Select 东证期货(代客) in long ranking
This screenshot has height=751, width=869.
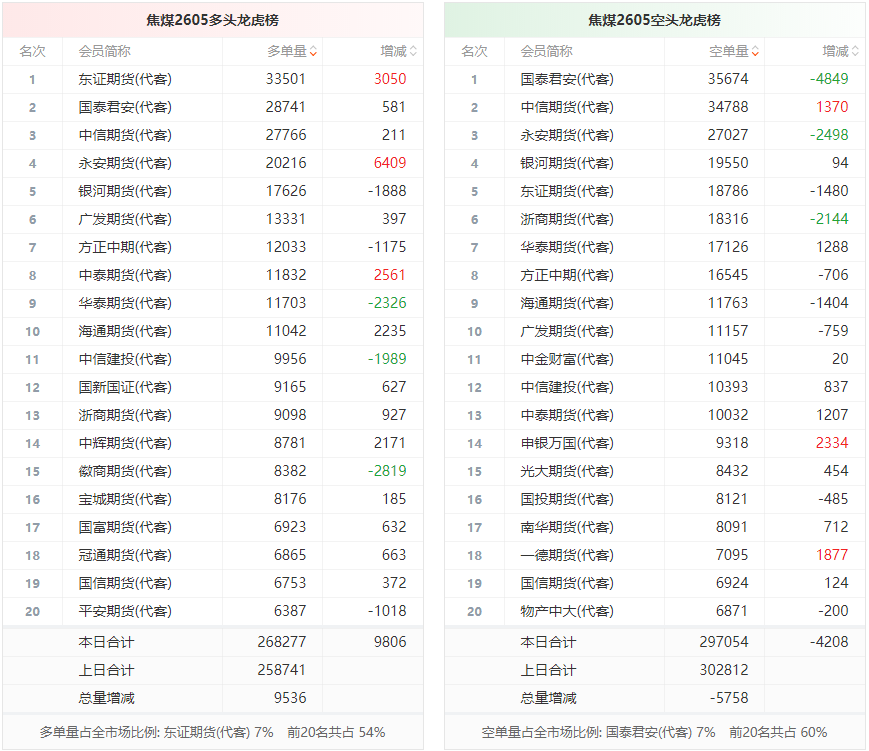point(125,79)
